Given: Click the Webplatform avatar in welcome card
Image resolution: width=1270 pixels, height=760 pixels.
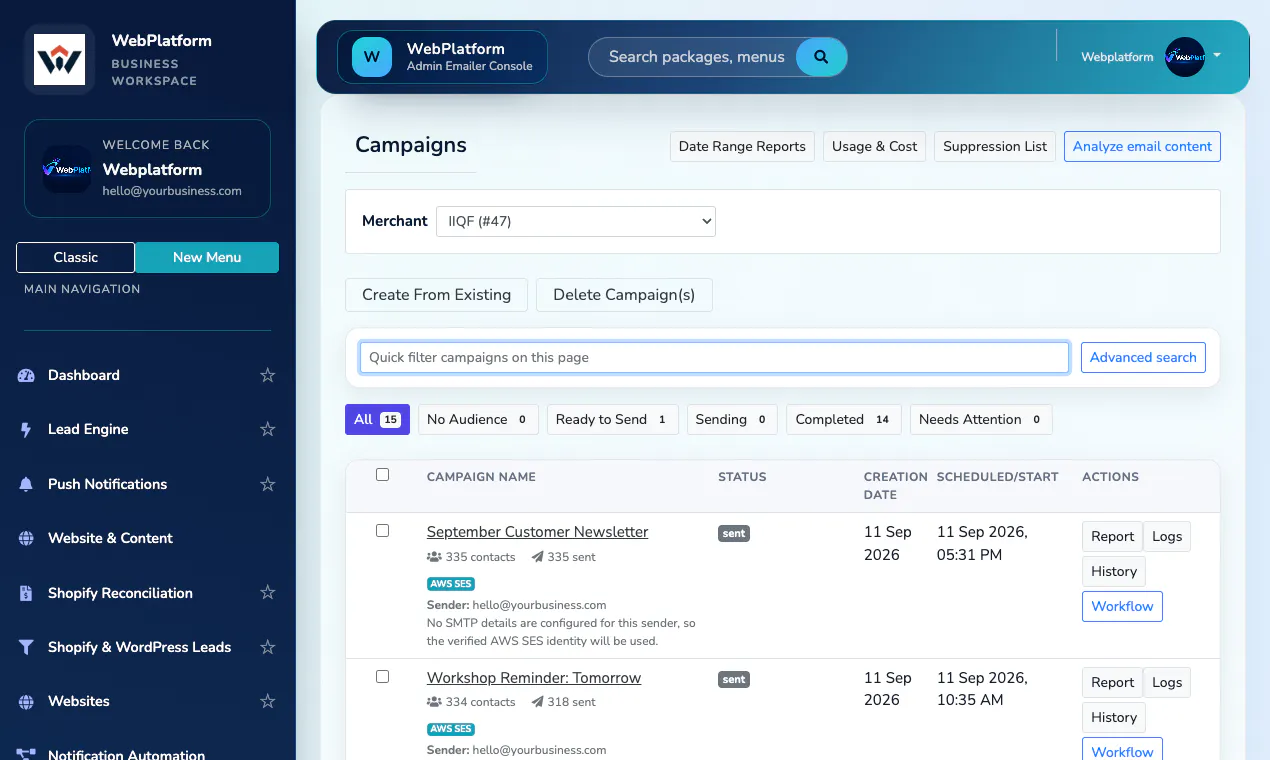Looking at the screenshot, I should pos(67,169).
